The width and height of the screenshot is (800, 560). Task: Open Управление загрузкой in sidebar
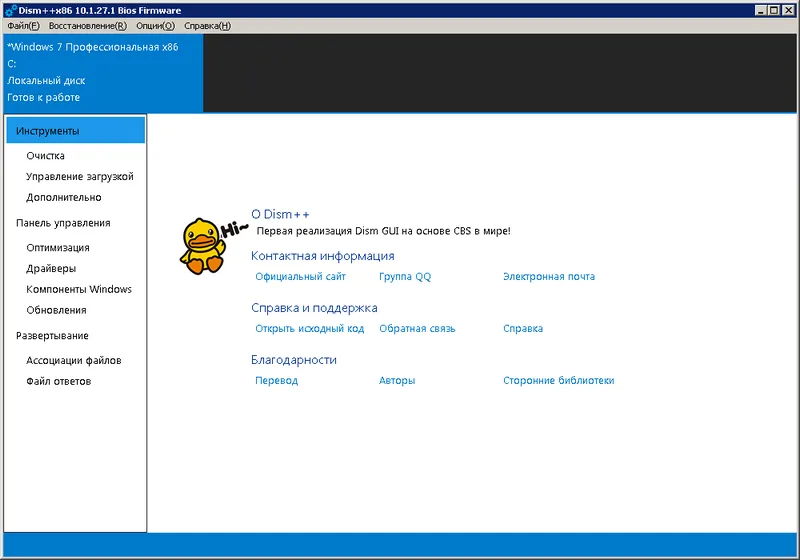click(x=80, y=176)
